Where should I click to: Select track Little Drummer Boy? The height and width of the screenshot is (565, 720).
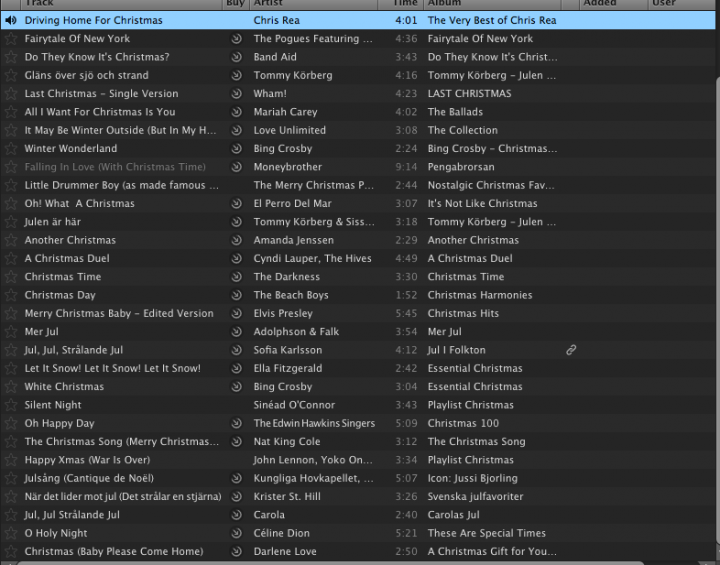[x=122, y=185]
